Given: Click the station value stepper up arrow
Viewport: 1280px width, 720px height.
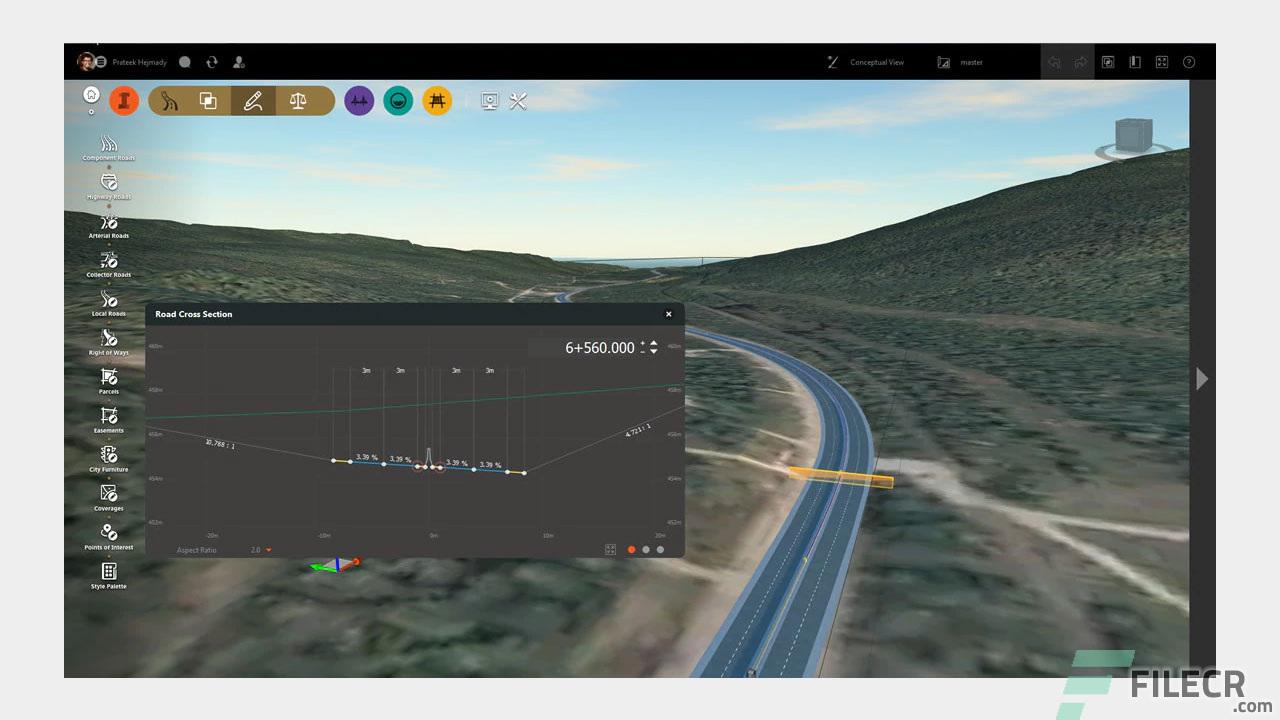Looking at the screenshot, I should click(x=653, y=343).
